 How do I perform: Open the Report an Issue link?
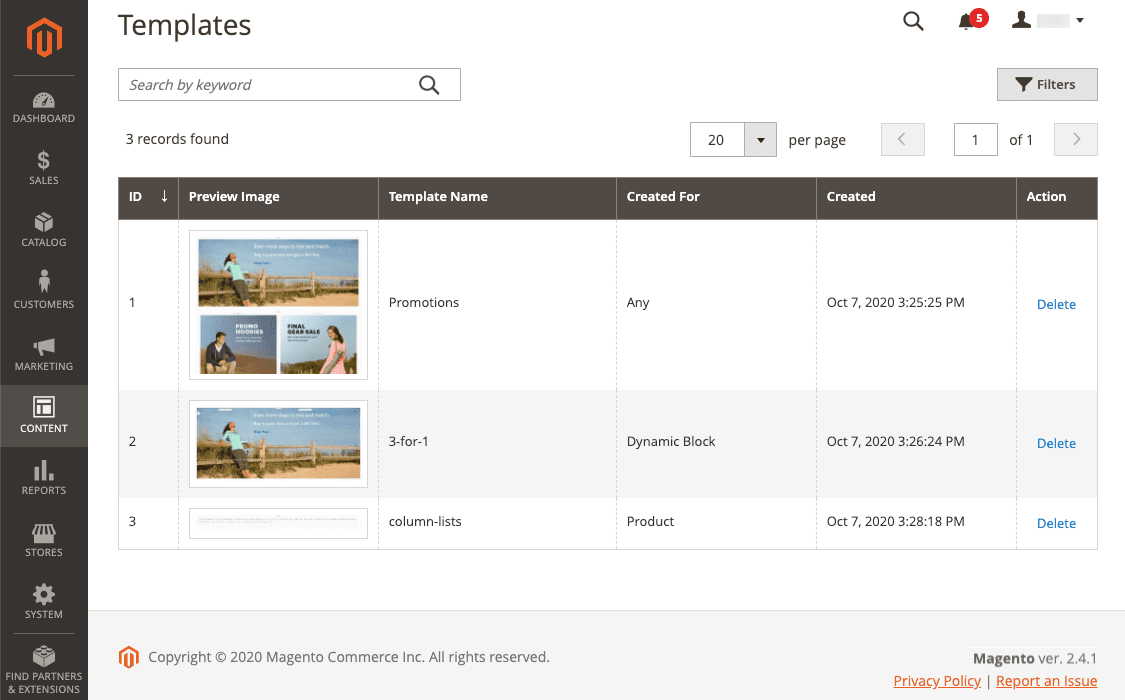pyautogui.click(x=1046, y=681)
